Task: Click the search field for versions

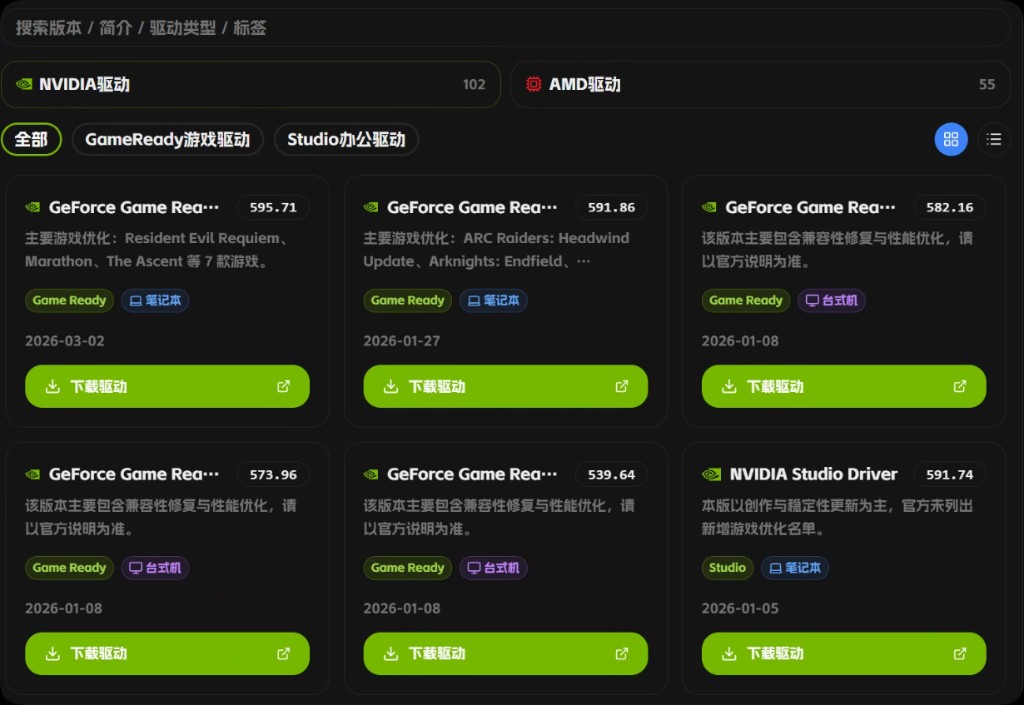Action: pos(506,27)
